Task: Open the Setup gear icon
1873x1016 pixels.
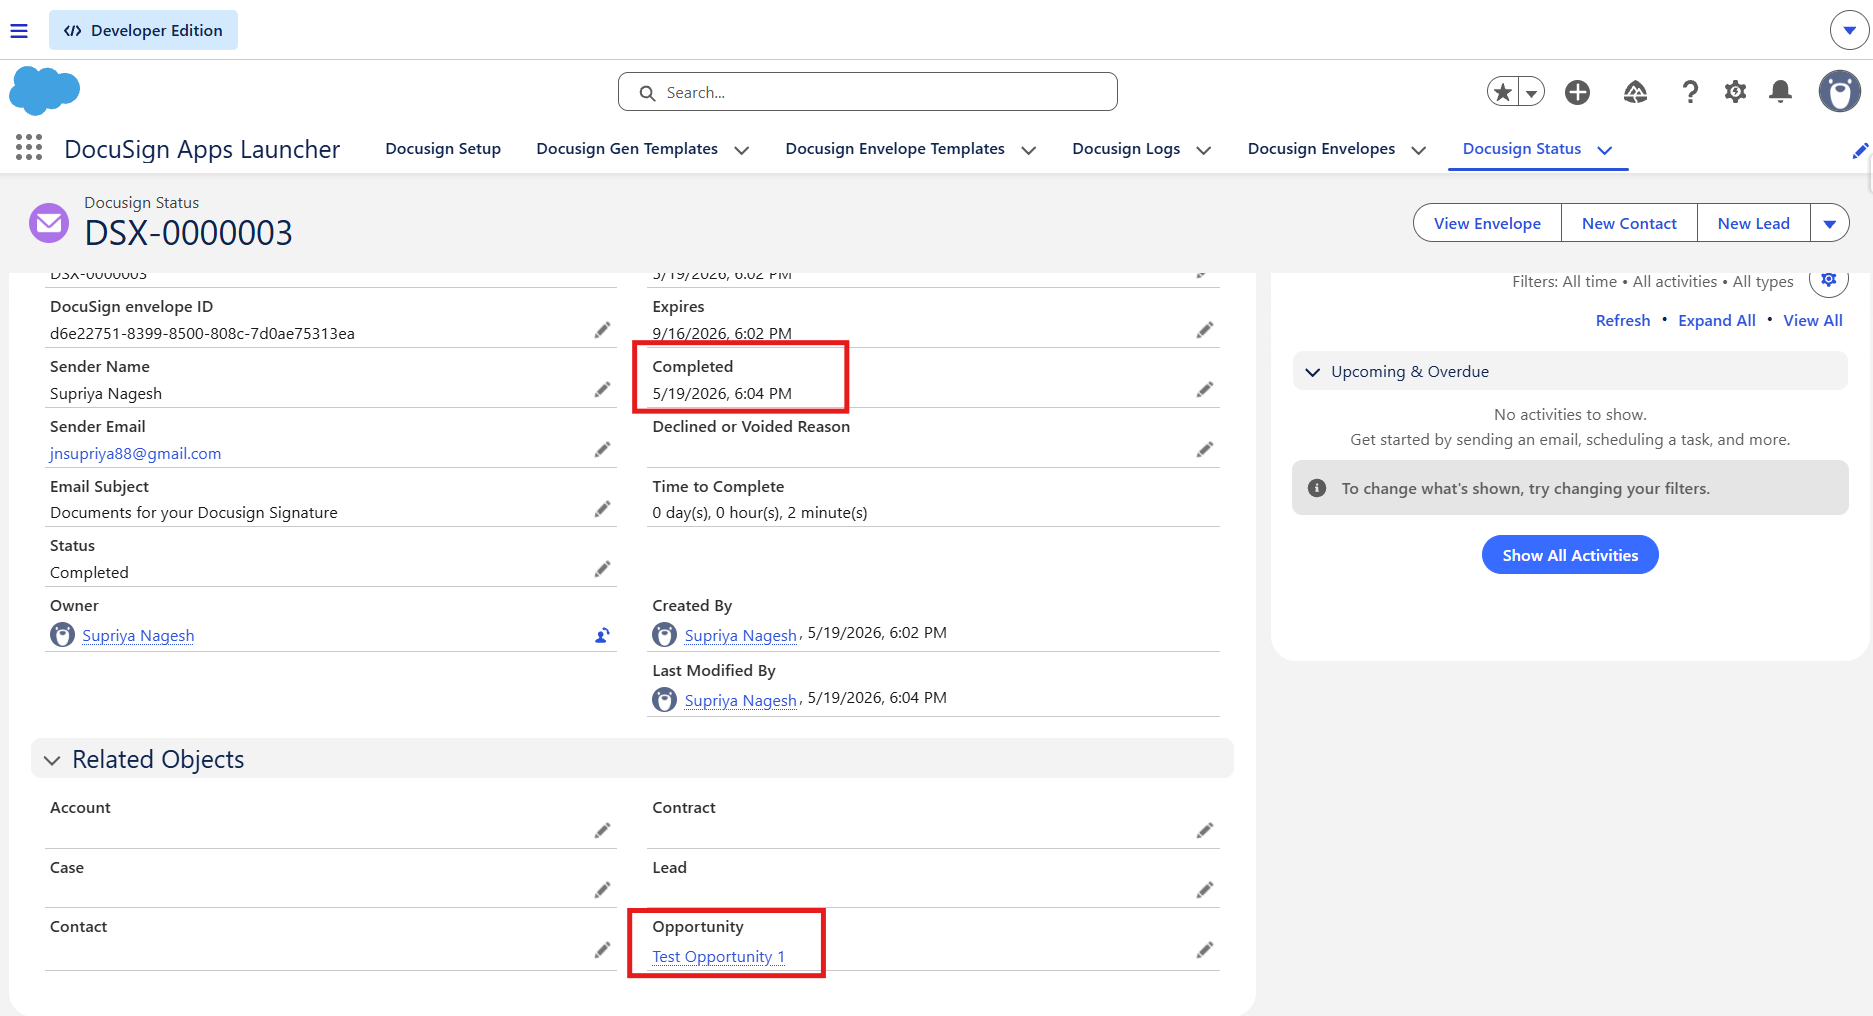Action: point(1735,92)
